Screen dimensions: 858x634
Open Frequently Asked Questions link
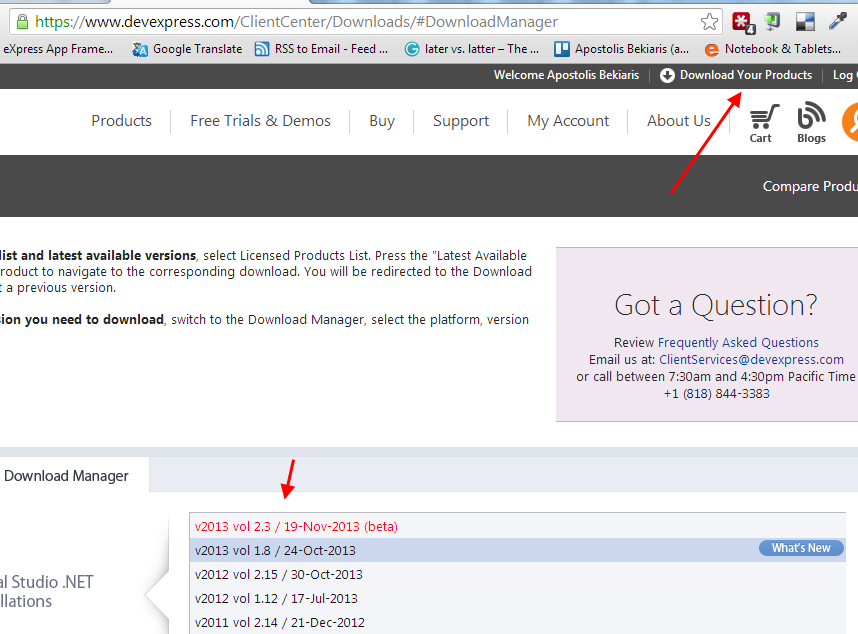(738, 342)
